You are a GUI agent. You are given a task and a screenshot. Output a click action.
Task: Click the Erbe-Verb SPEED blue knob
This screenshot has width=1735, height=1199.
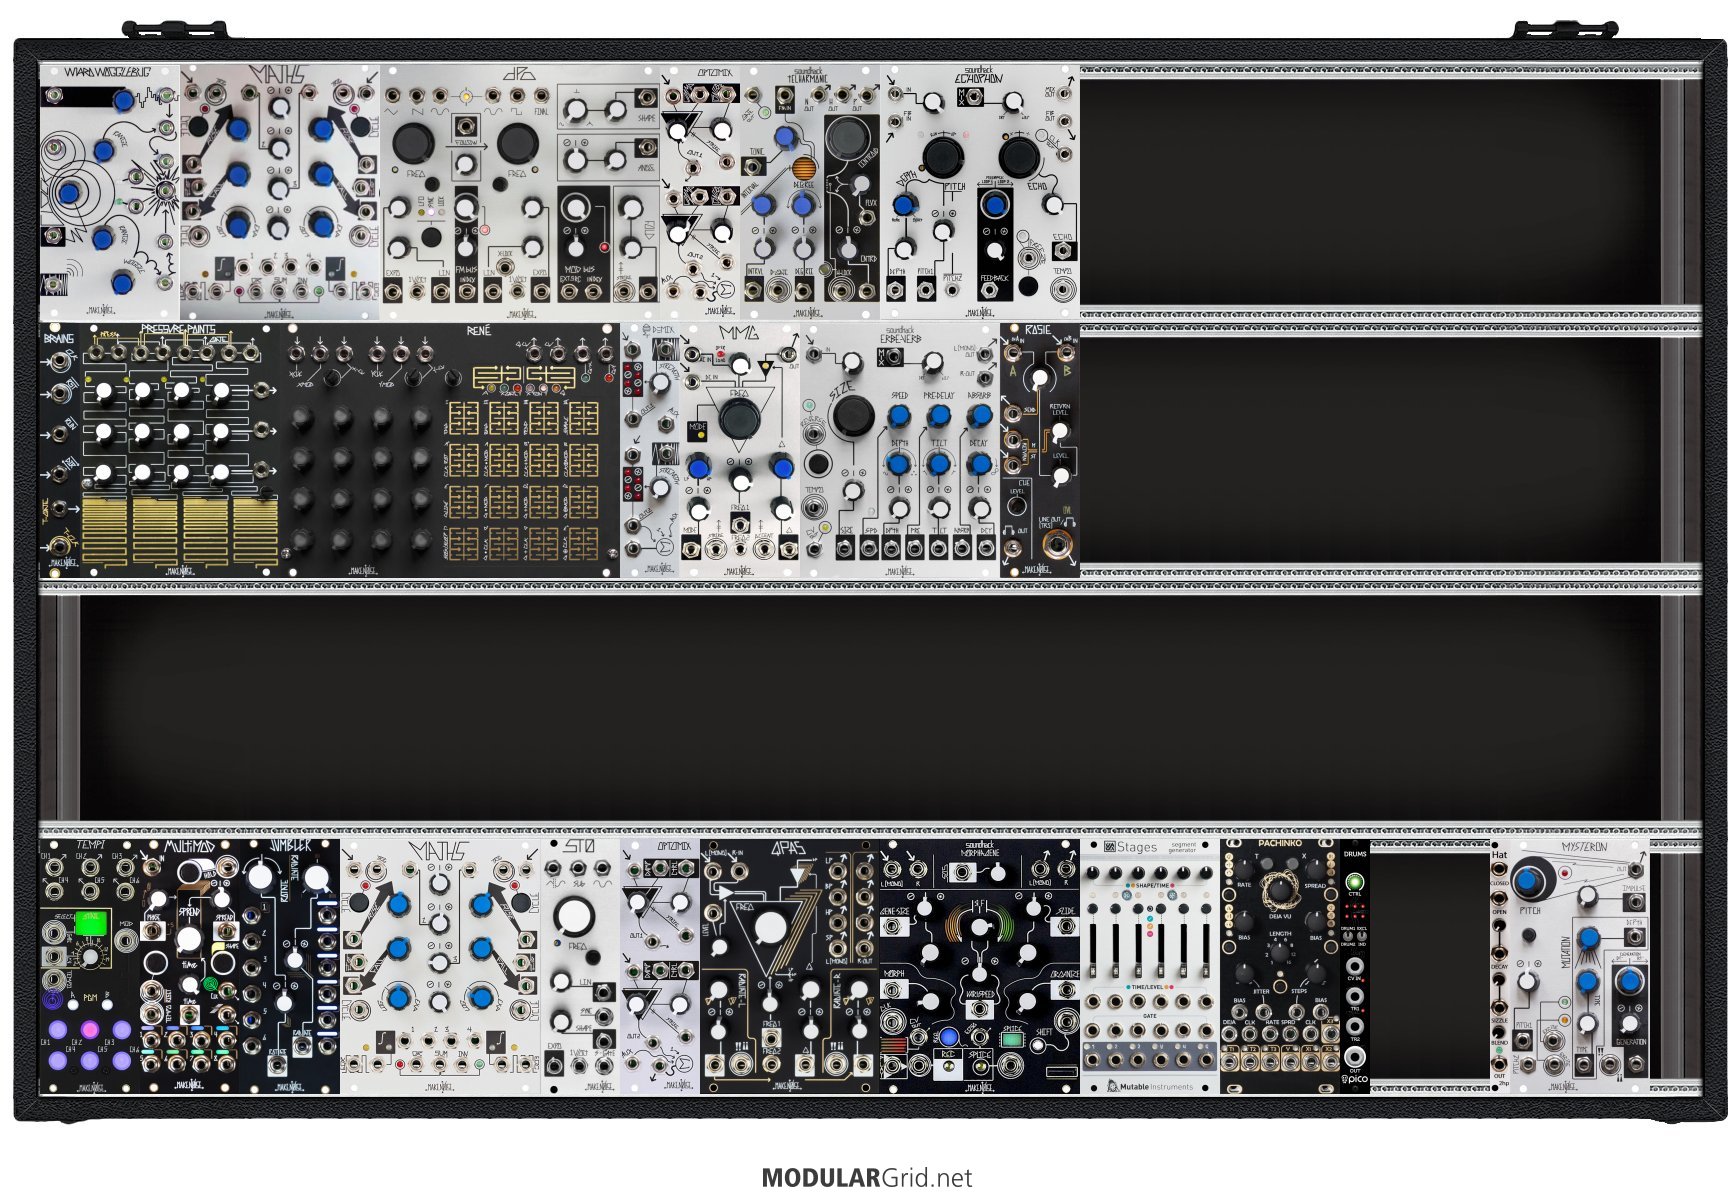click(x=899, y=416)
